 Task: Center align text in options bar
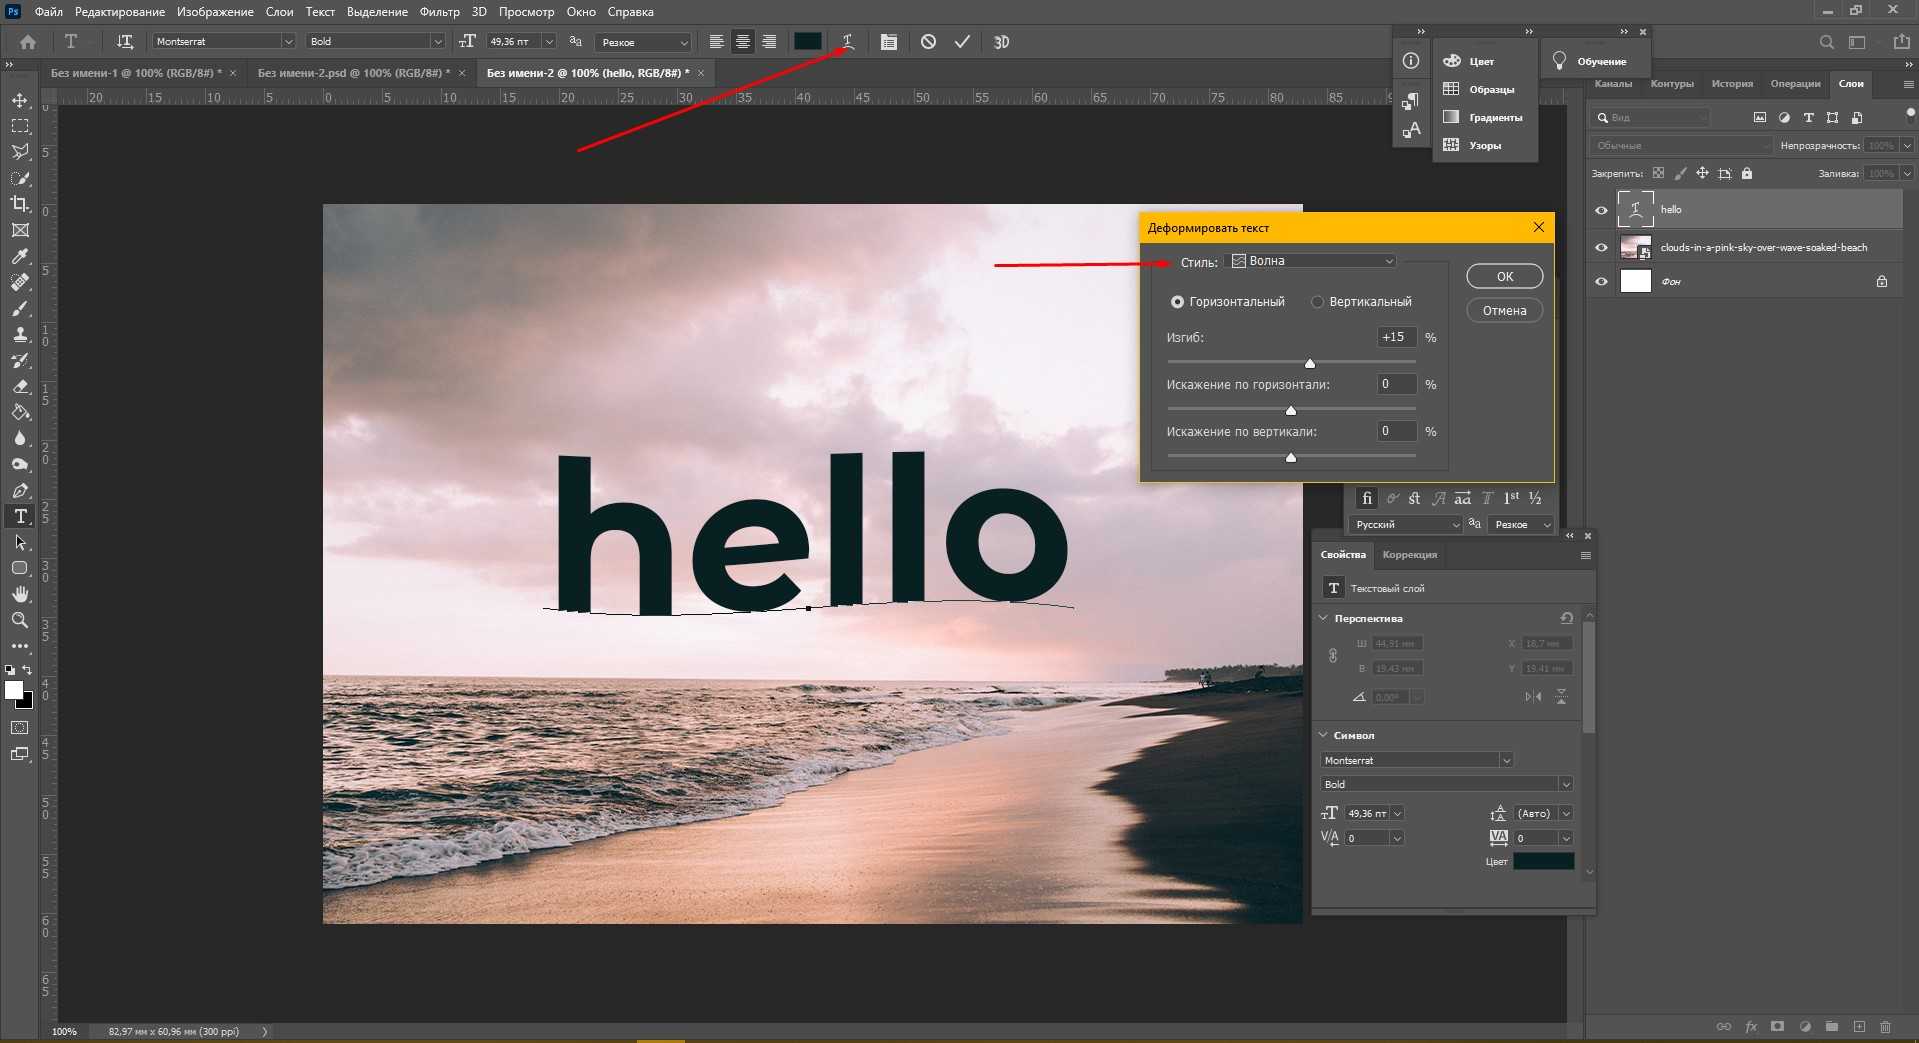[743, 42]
